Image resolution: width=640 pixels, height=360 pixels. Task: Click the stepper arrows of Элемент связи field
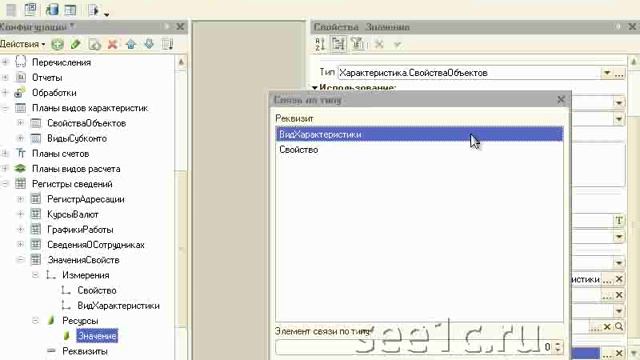click(558, 347)
